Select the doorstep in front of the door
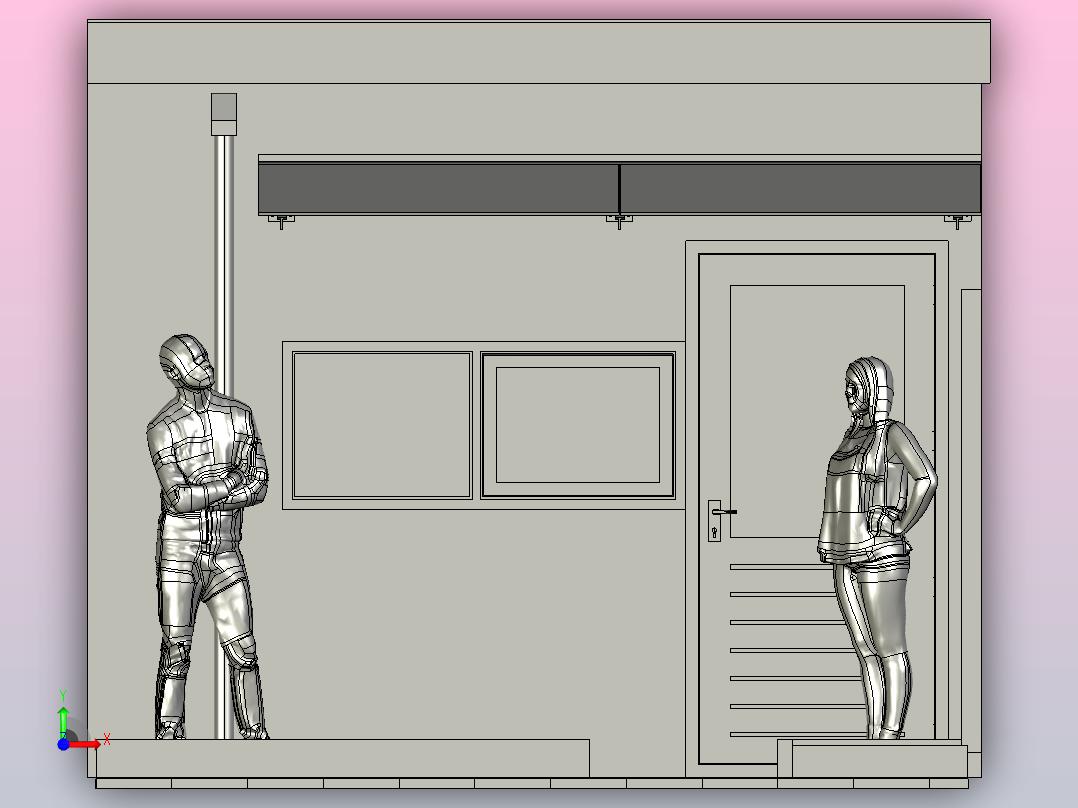Viewport: 1078px width, 808px height. pos(873,759)
